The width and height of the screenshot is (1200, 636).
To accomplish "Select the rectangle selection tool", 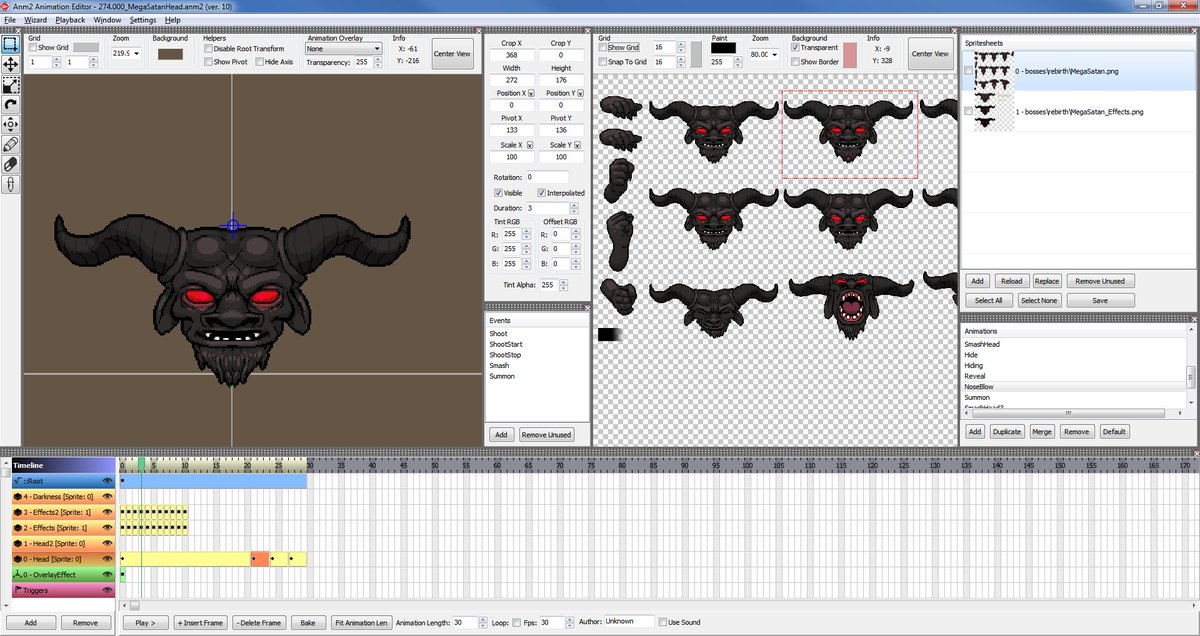I will pyautogui.click(x=10, y=44).
